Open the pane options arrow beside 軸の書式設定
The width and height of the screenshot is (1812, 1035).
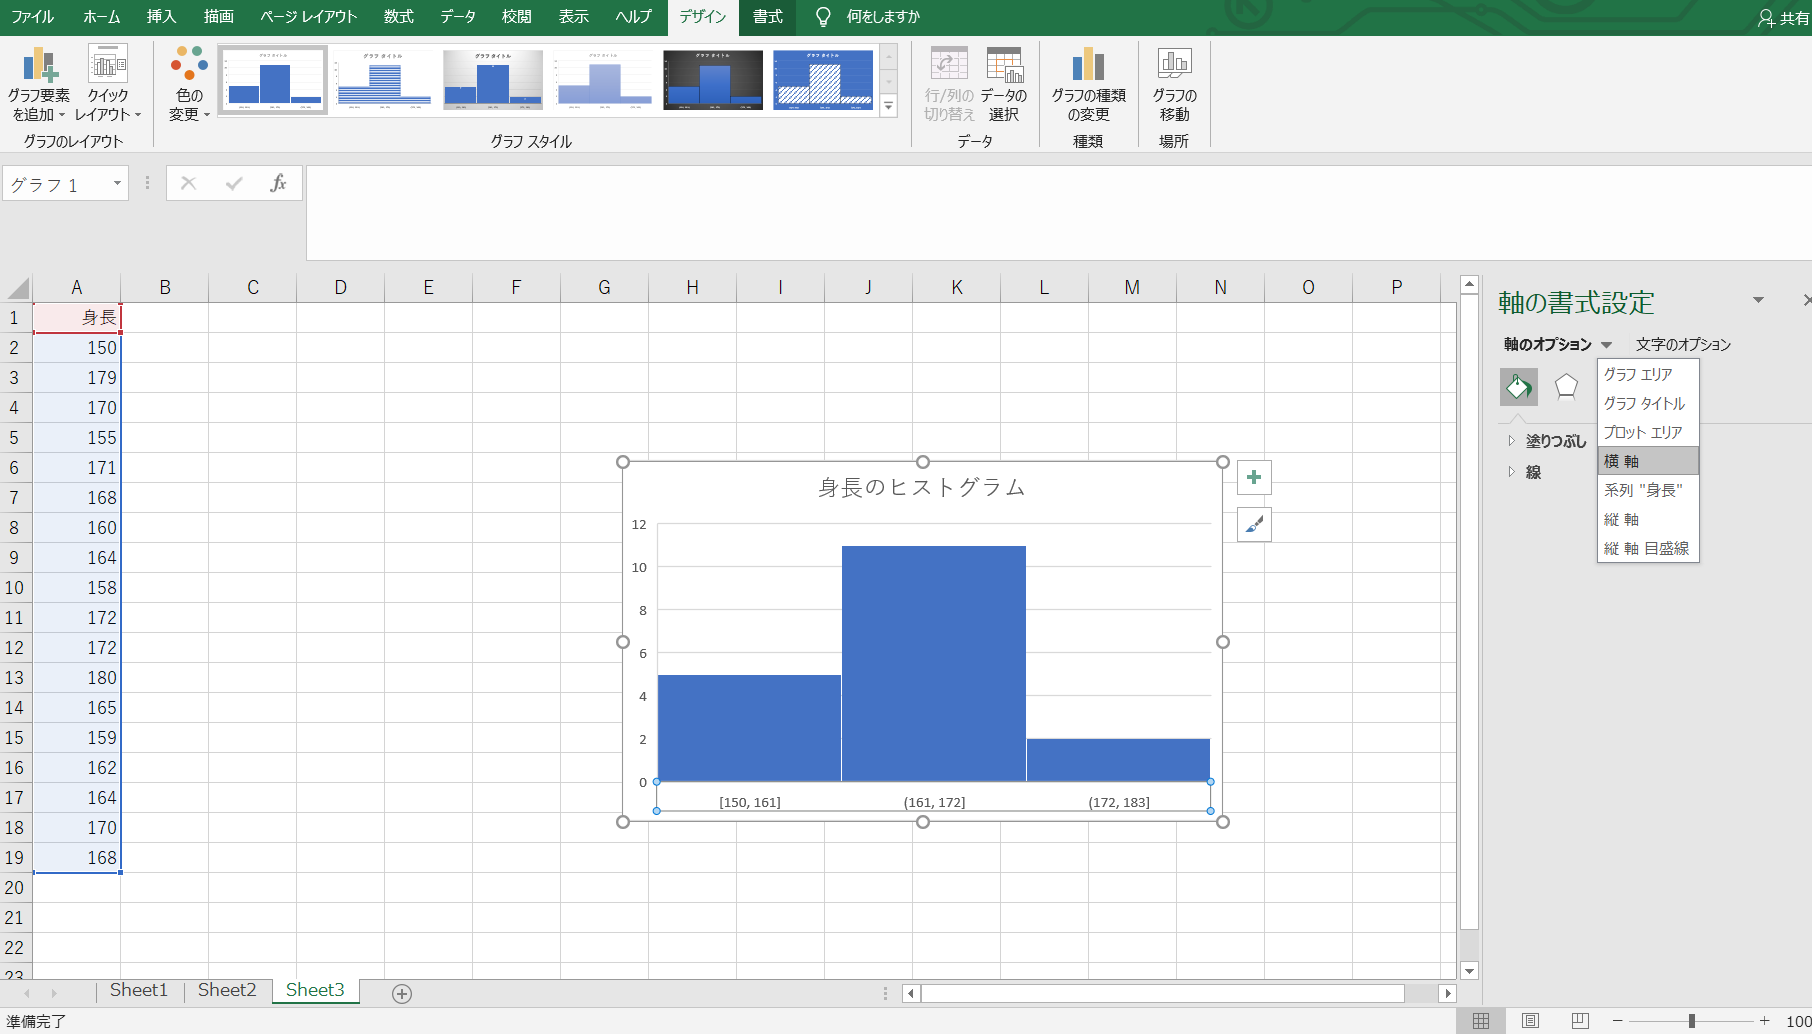1758,300
